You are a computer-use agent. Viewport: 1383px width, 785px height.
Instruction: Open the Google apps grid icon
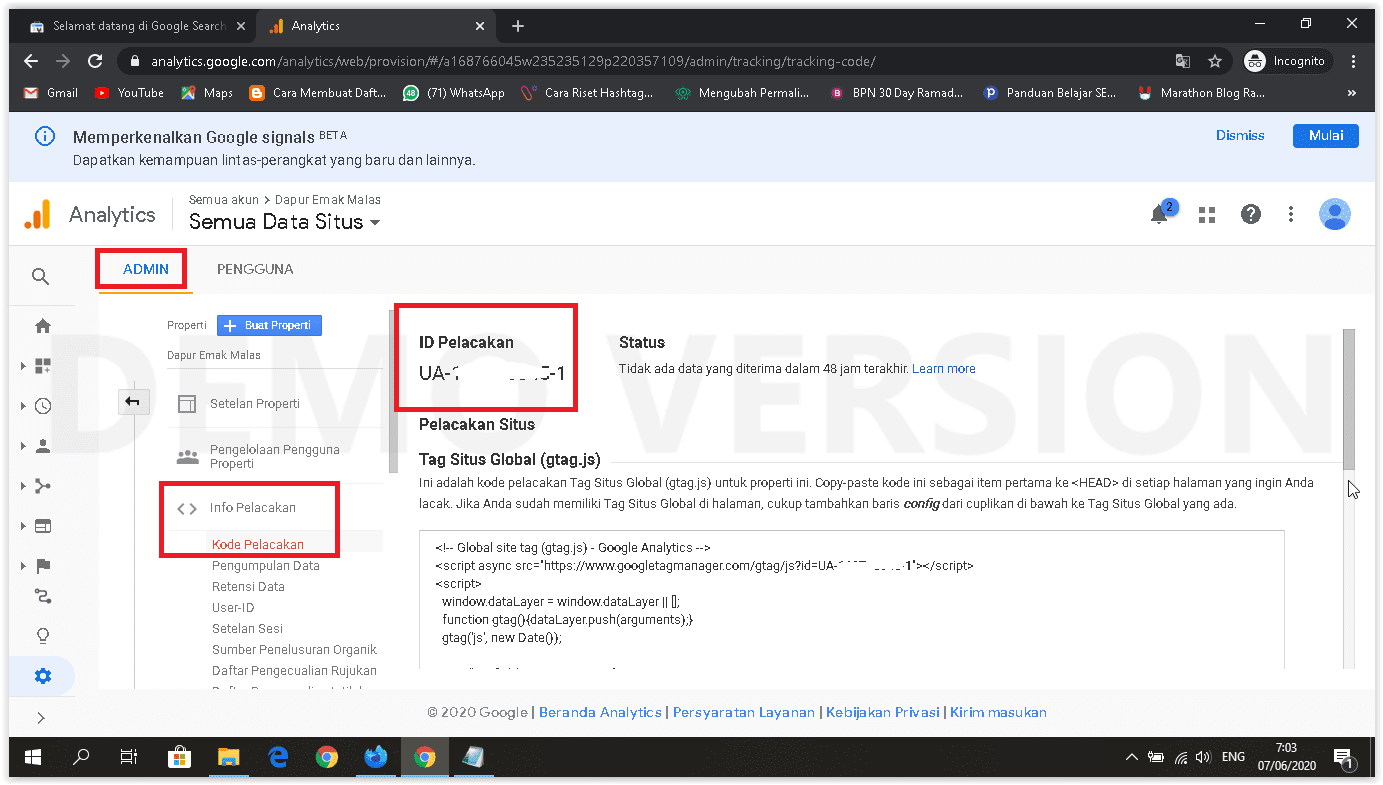1207,214
